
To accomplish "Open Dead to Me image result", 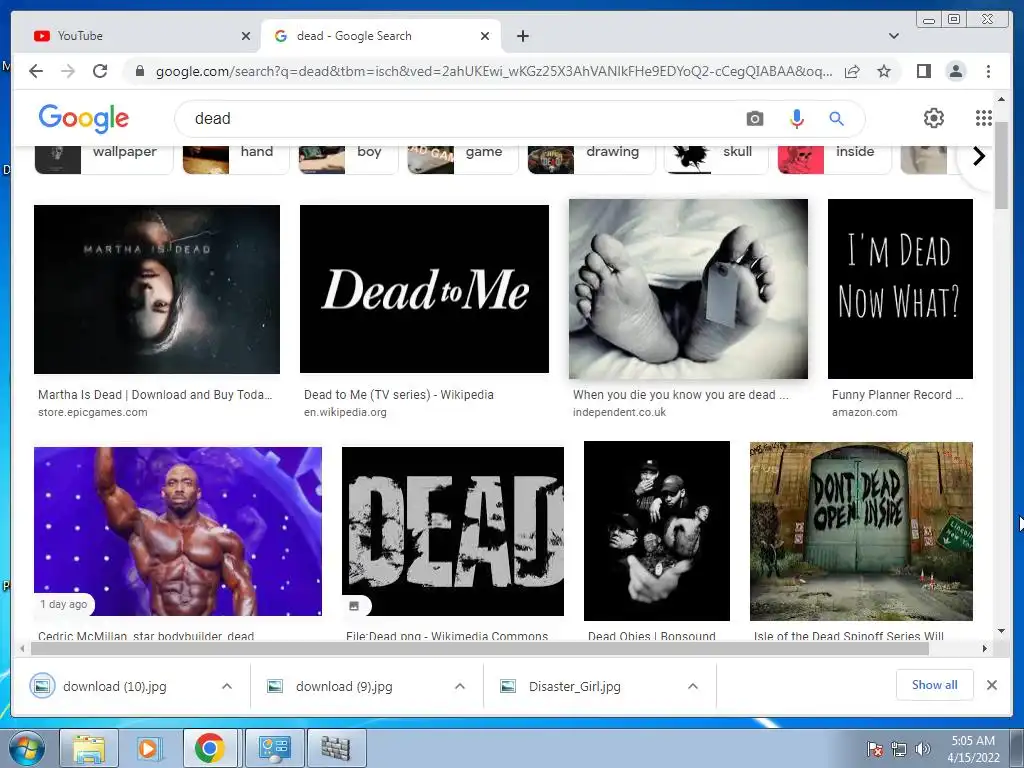I will 424,289.
